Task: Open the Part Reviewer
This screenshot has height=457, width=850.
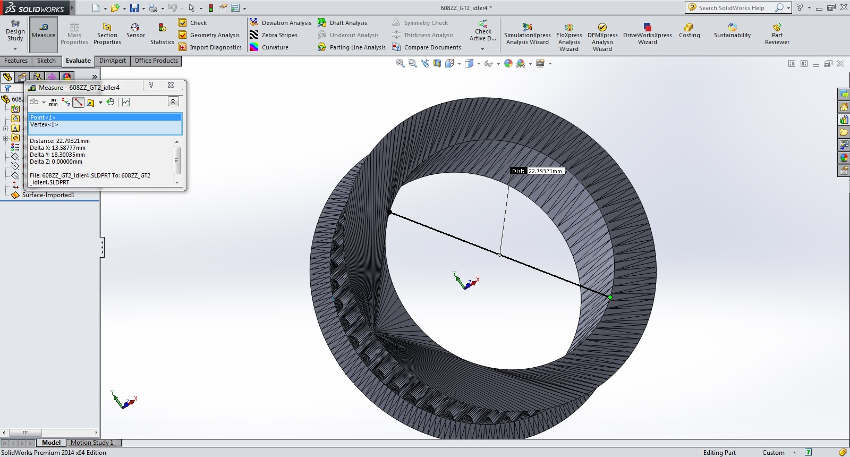Action: [x=777, y=34]
